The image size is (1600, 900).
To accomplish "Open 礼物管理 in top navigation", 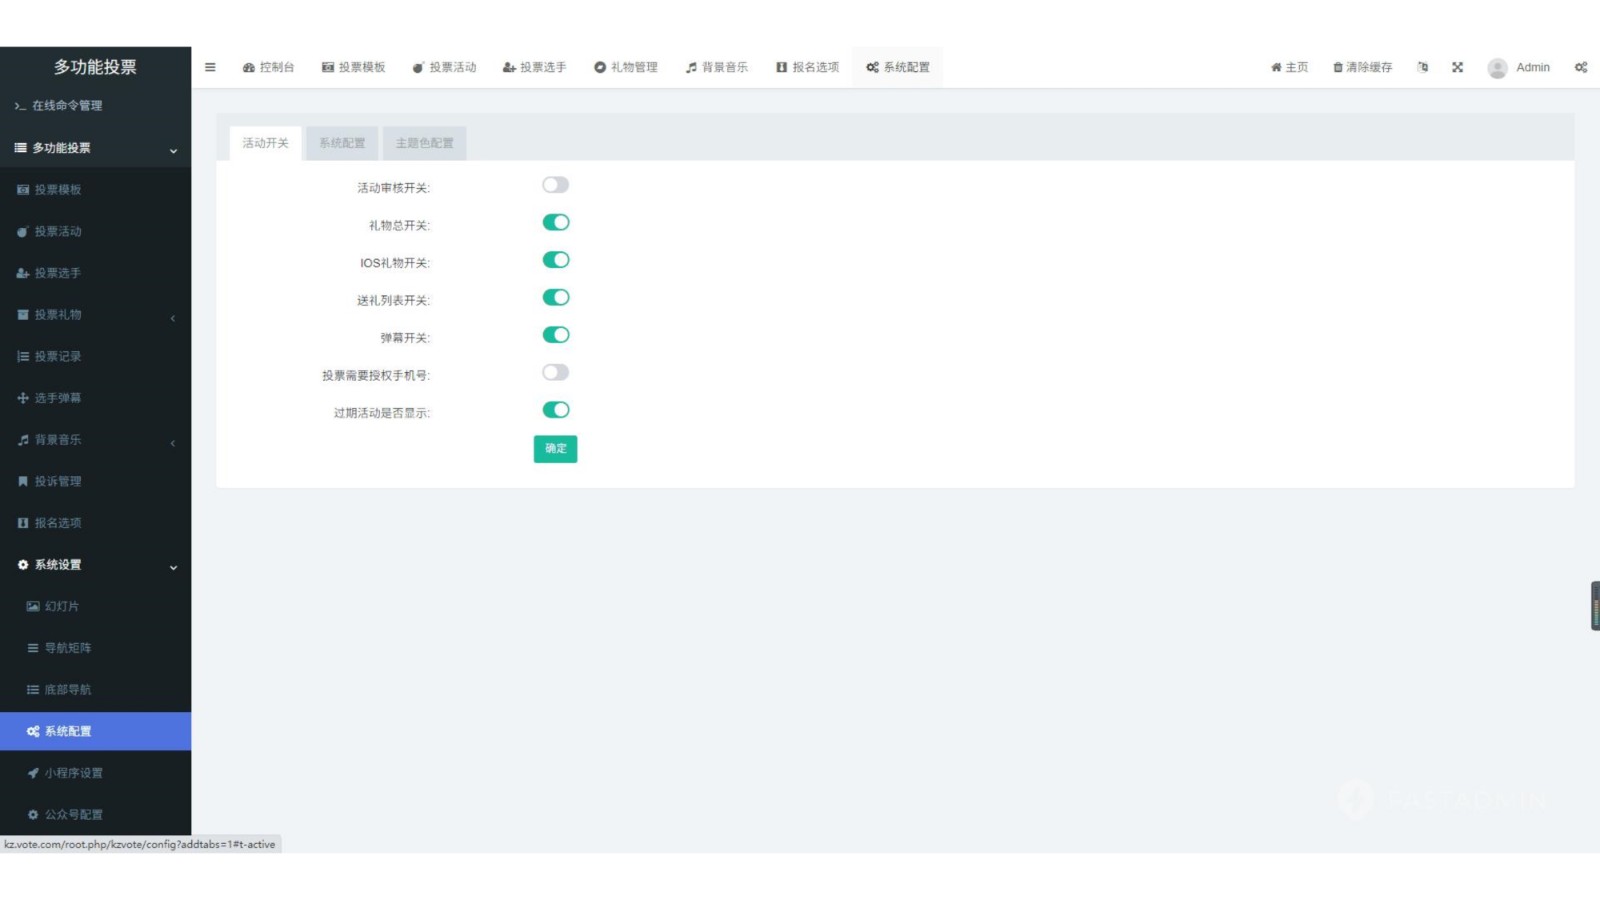I will pos(625,67).
